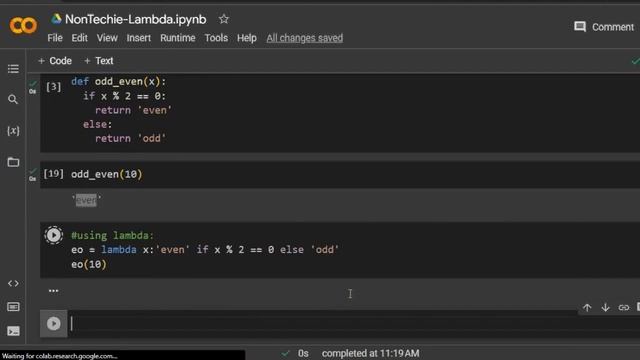Add a new Text cell
Viewport: 640px width, 360px height.
click(98, 61)
